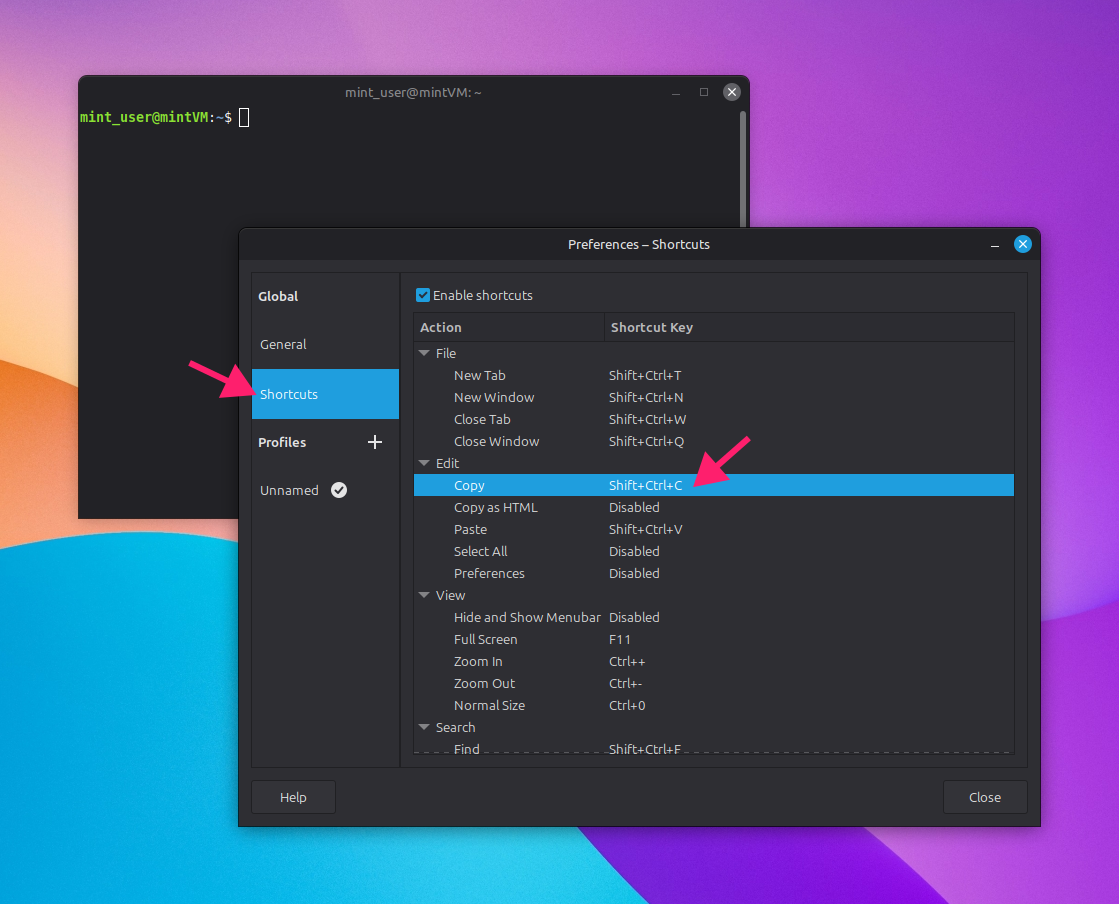The height and width of the screenshot is (904, 1119).
Task: Select the Normal Size action row
Action: [714, 706]
